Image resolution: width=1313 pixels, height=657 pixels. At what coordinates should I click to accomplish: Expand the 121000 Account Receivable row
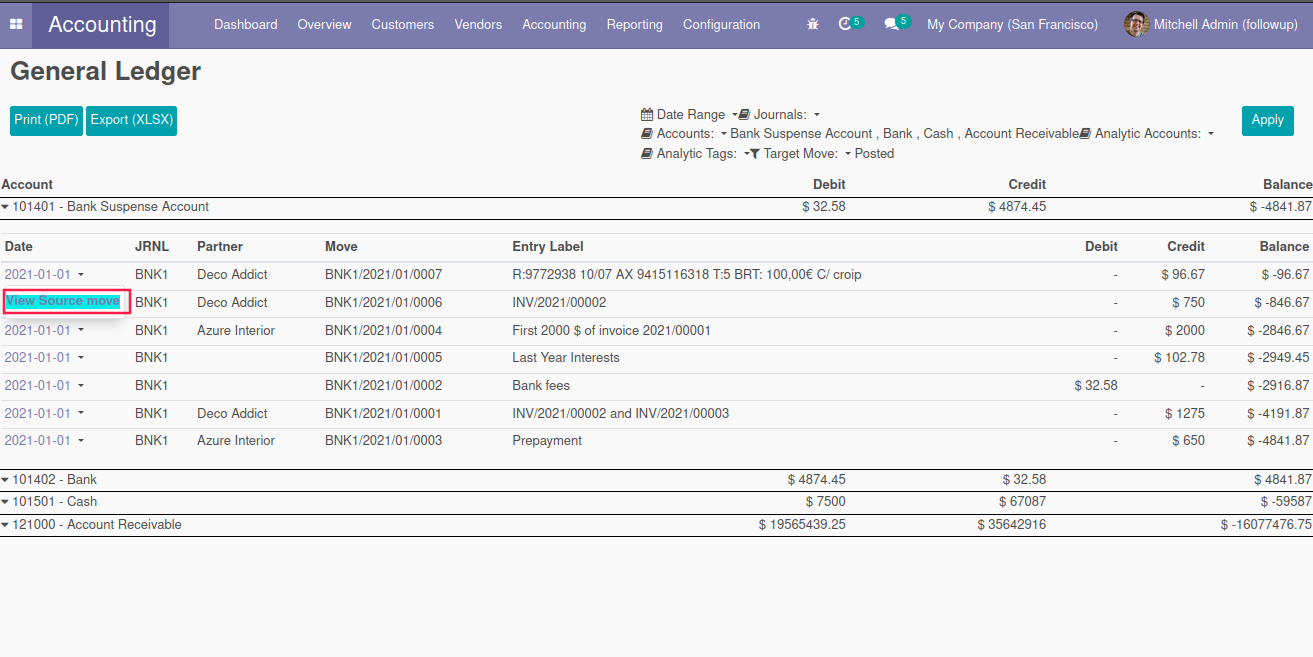pos(6,525)
